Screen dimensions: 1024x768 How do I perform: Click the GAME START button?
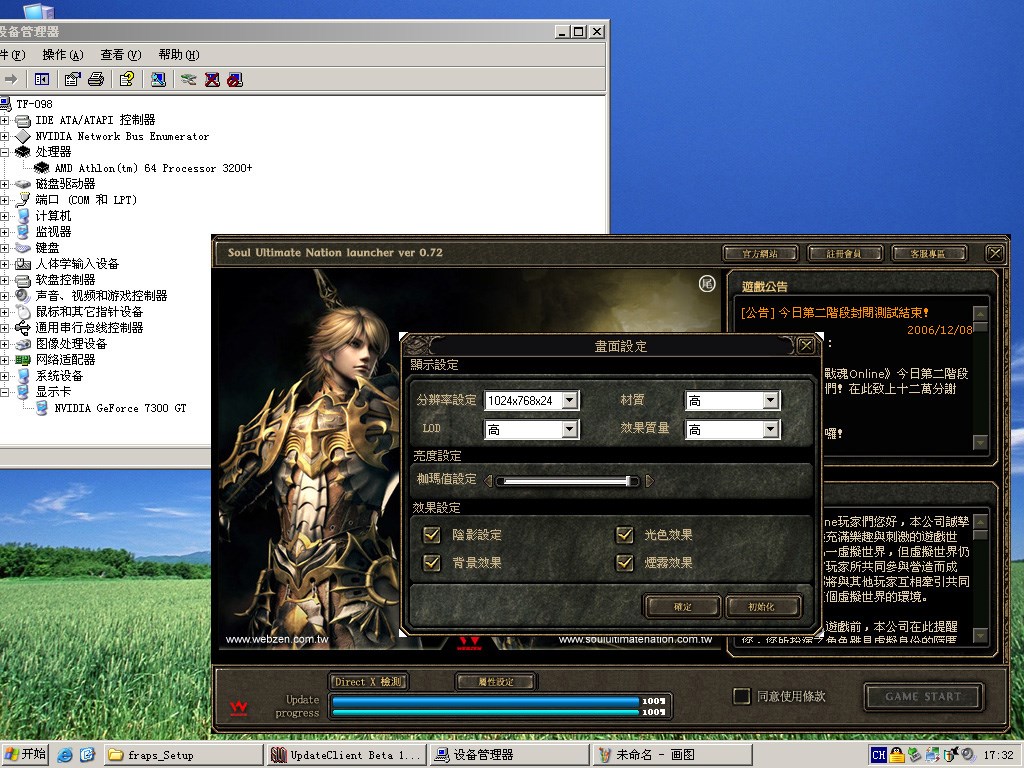click(x=923, y=697)
